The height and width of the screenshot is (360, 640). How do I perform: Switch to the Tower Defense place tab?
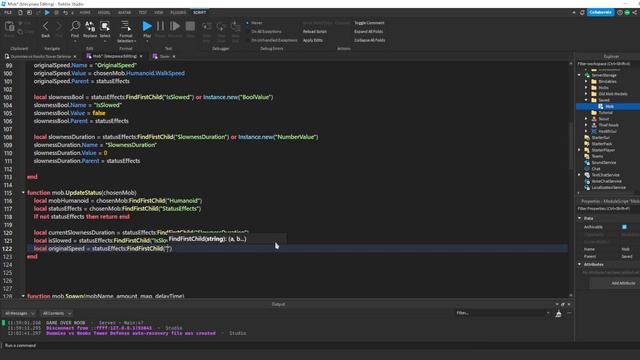coord(40,56)
